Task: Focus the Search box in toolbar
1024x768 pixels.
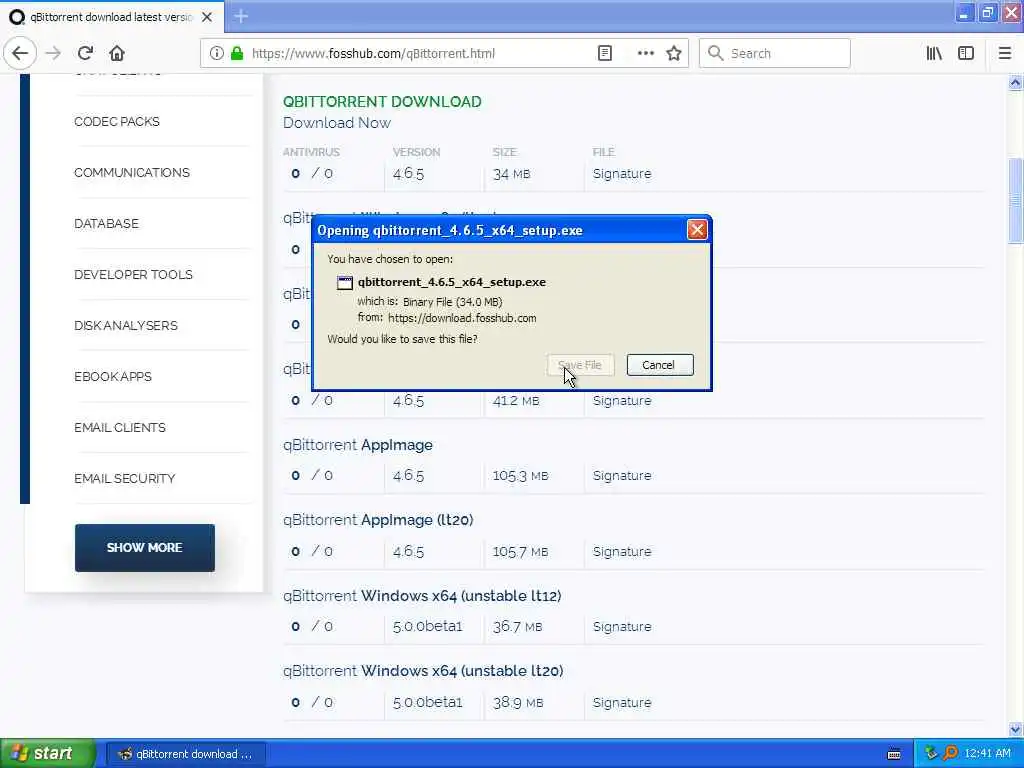Action: tap(775, 53)
